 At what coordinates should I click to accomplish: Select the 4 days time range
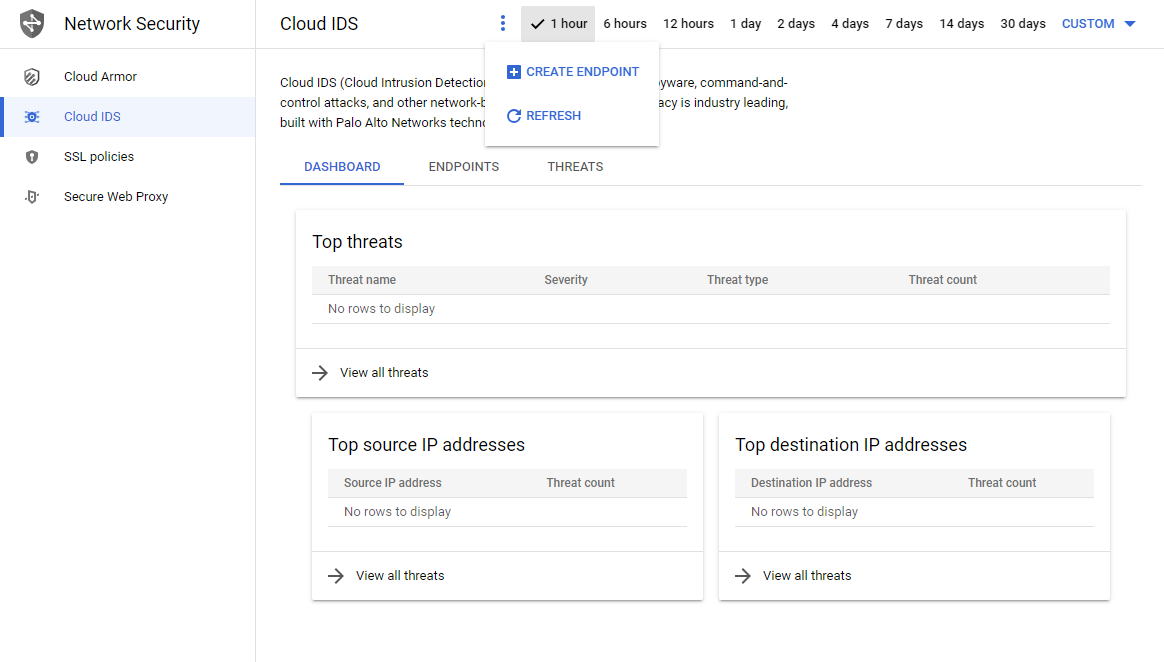[850, 24]
